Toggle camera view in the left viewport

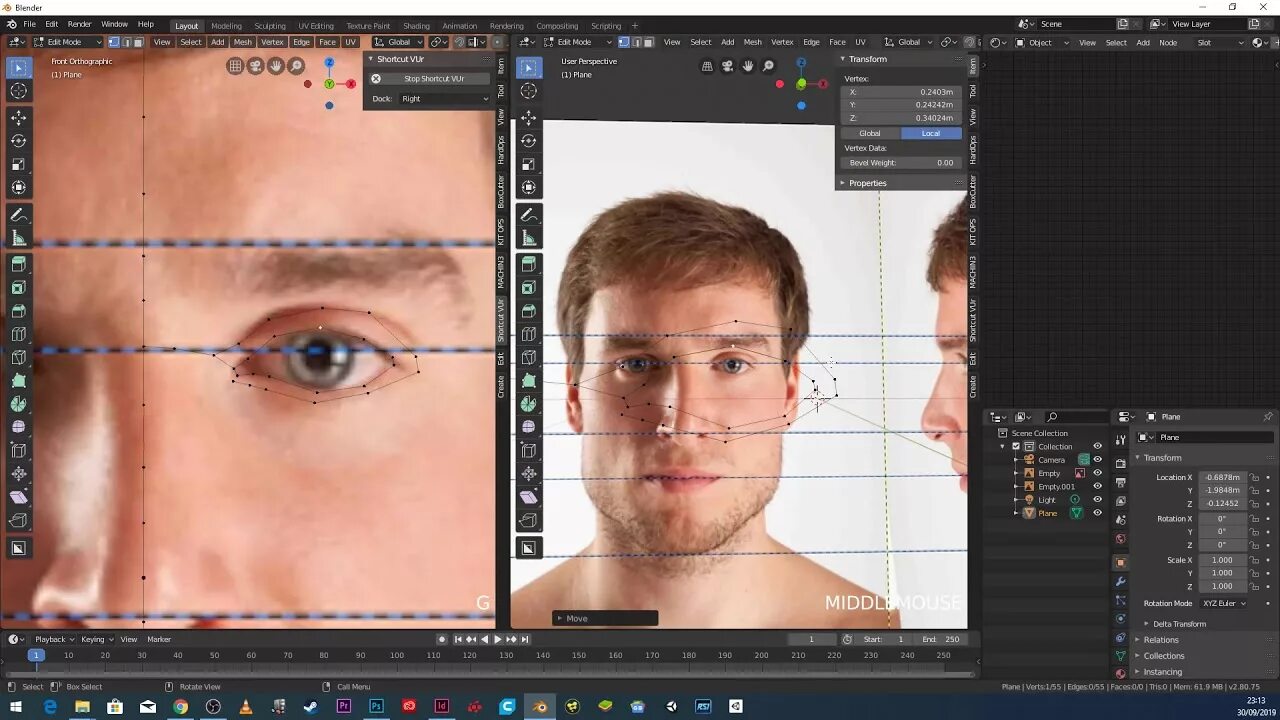click(256, 66)
